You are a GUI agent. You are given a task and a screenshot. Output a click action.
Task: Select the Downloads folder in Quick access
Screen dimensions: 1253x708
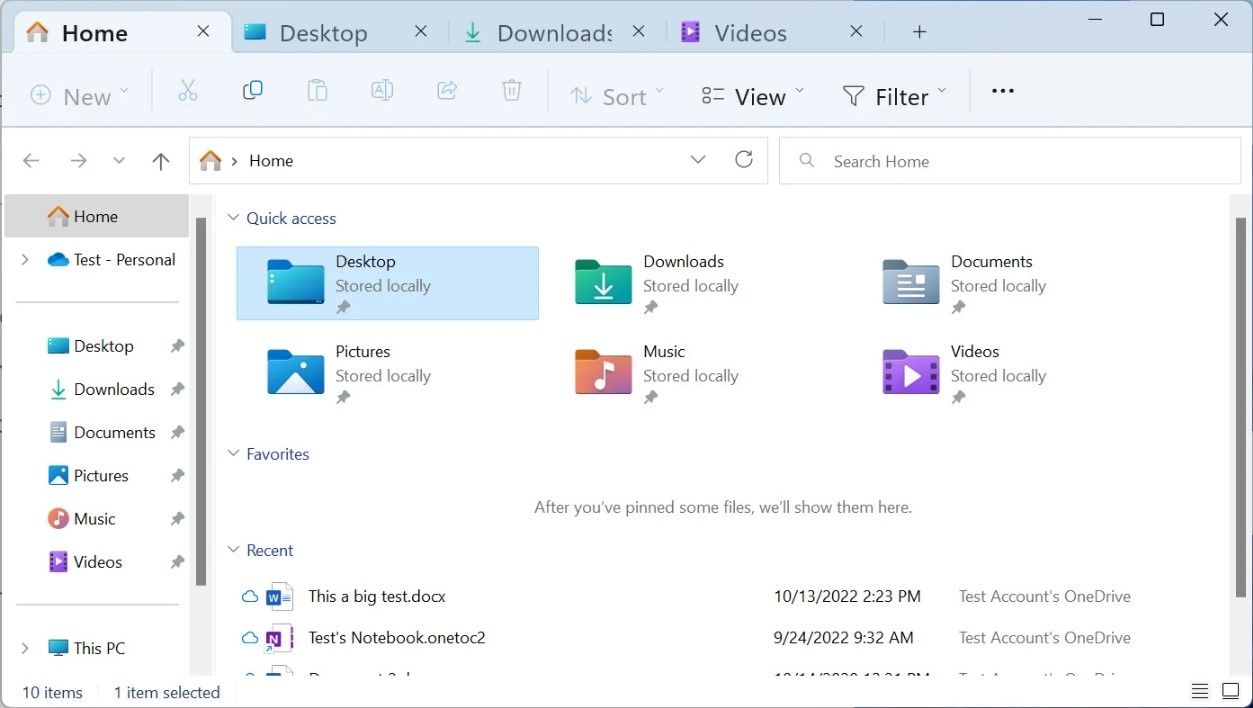[695, 283]
